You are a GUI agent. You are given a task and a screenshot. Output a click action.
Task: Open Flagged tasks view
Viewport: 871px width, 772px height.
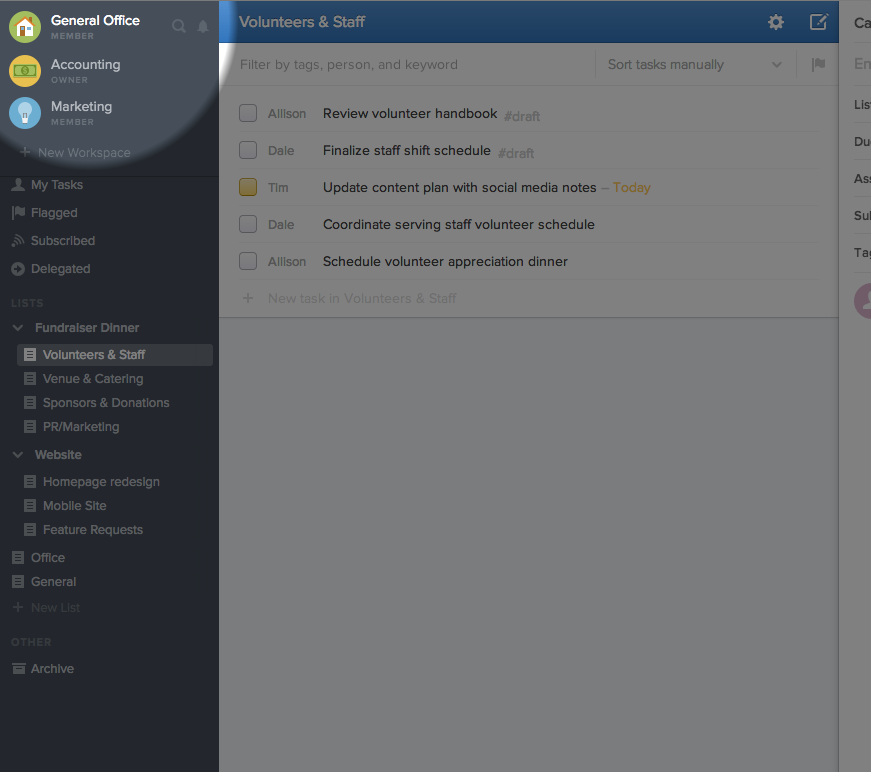click(54, 213)
